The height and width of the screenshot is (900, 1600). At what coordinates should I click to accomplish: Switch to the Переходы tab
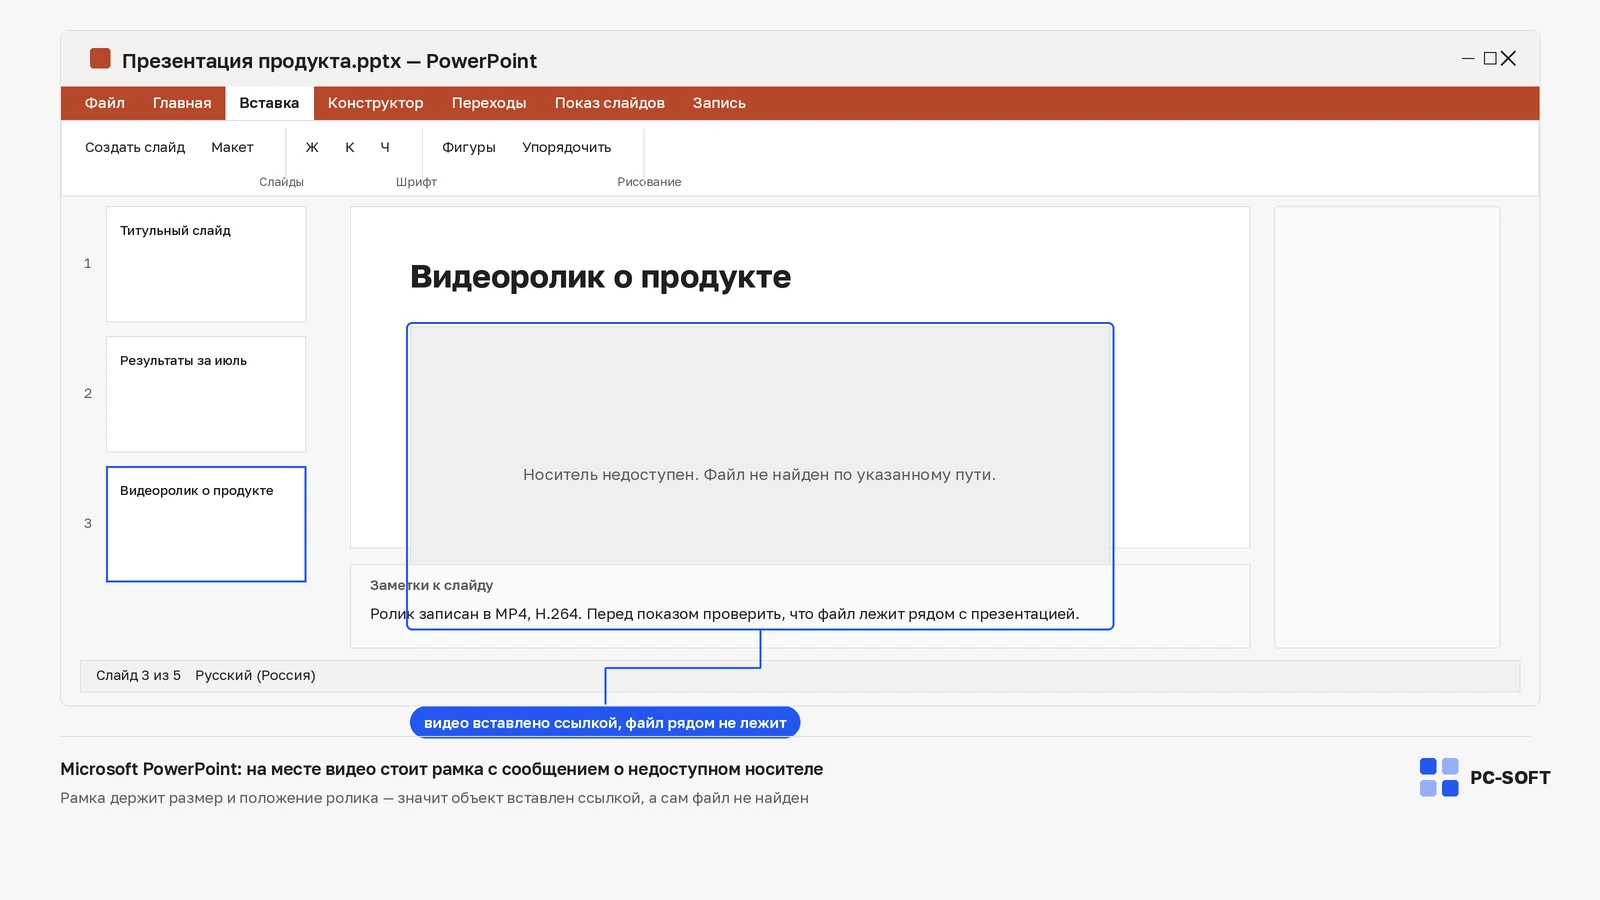click(489, 103)
